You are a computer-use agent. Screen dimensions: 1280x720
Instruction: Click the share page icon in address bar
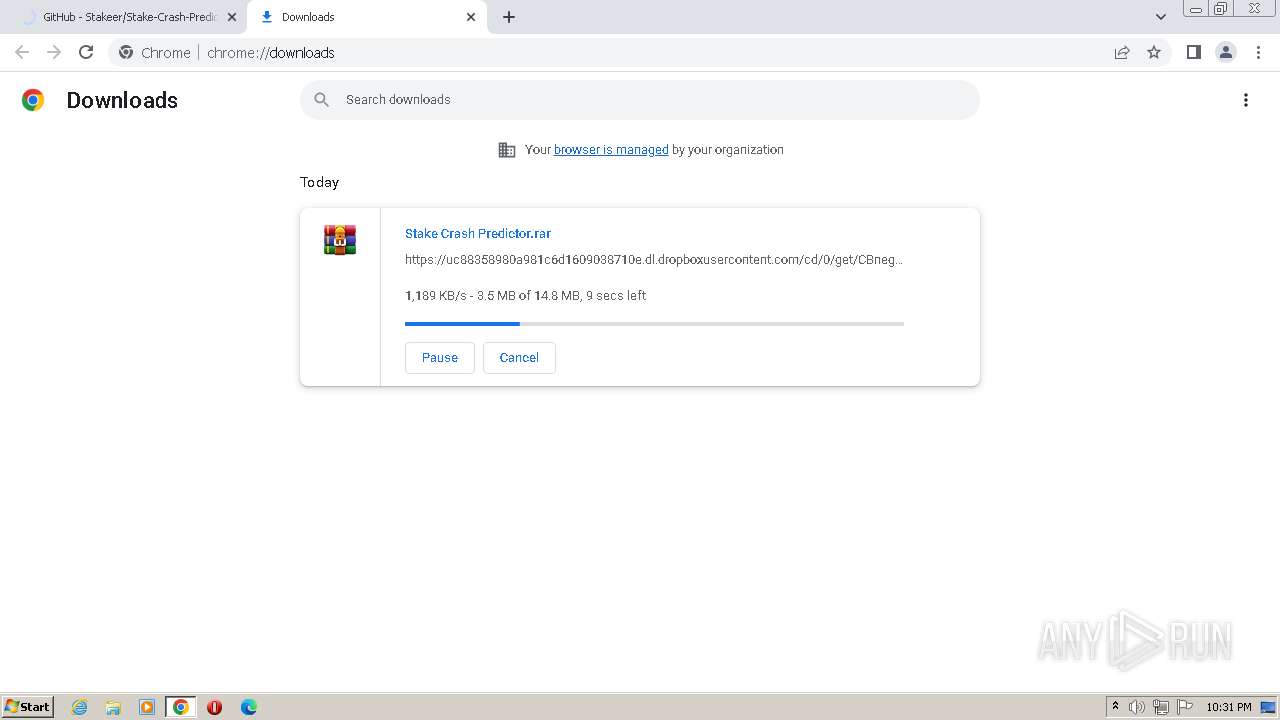coord(1122,52)
